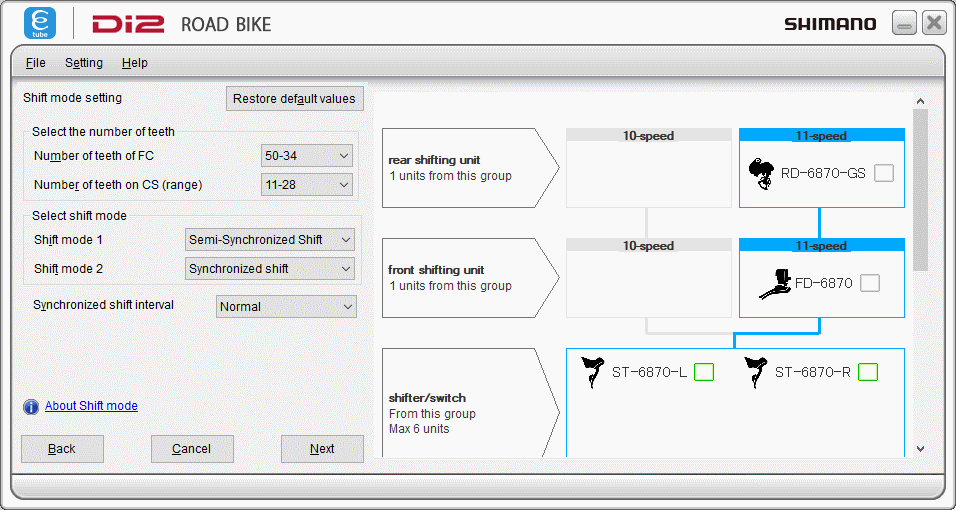Toggle the ST-6870-R green checkbox
This screenshot has height=510, width=956.
click(868, 372)
